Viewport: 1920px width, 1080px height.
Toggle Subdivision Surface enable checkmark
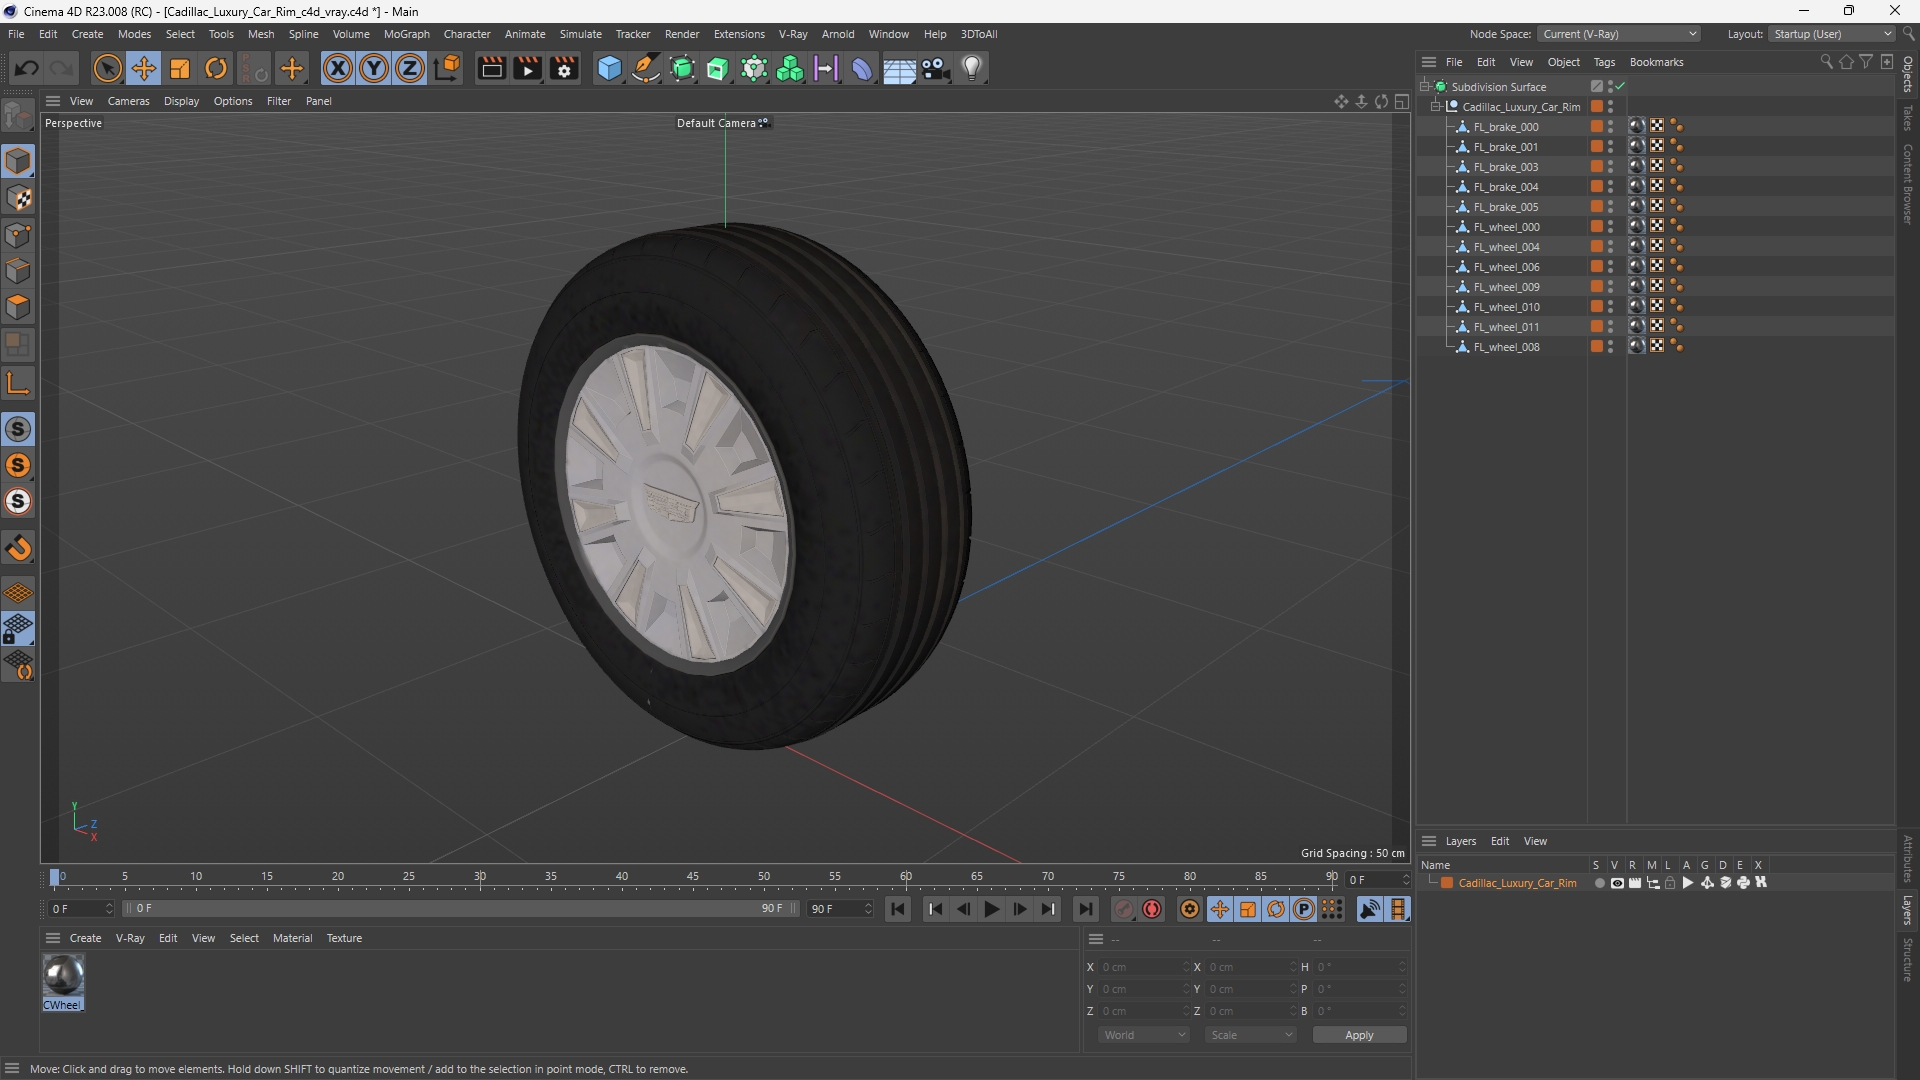point(1620,87)
